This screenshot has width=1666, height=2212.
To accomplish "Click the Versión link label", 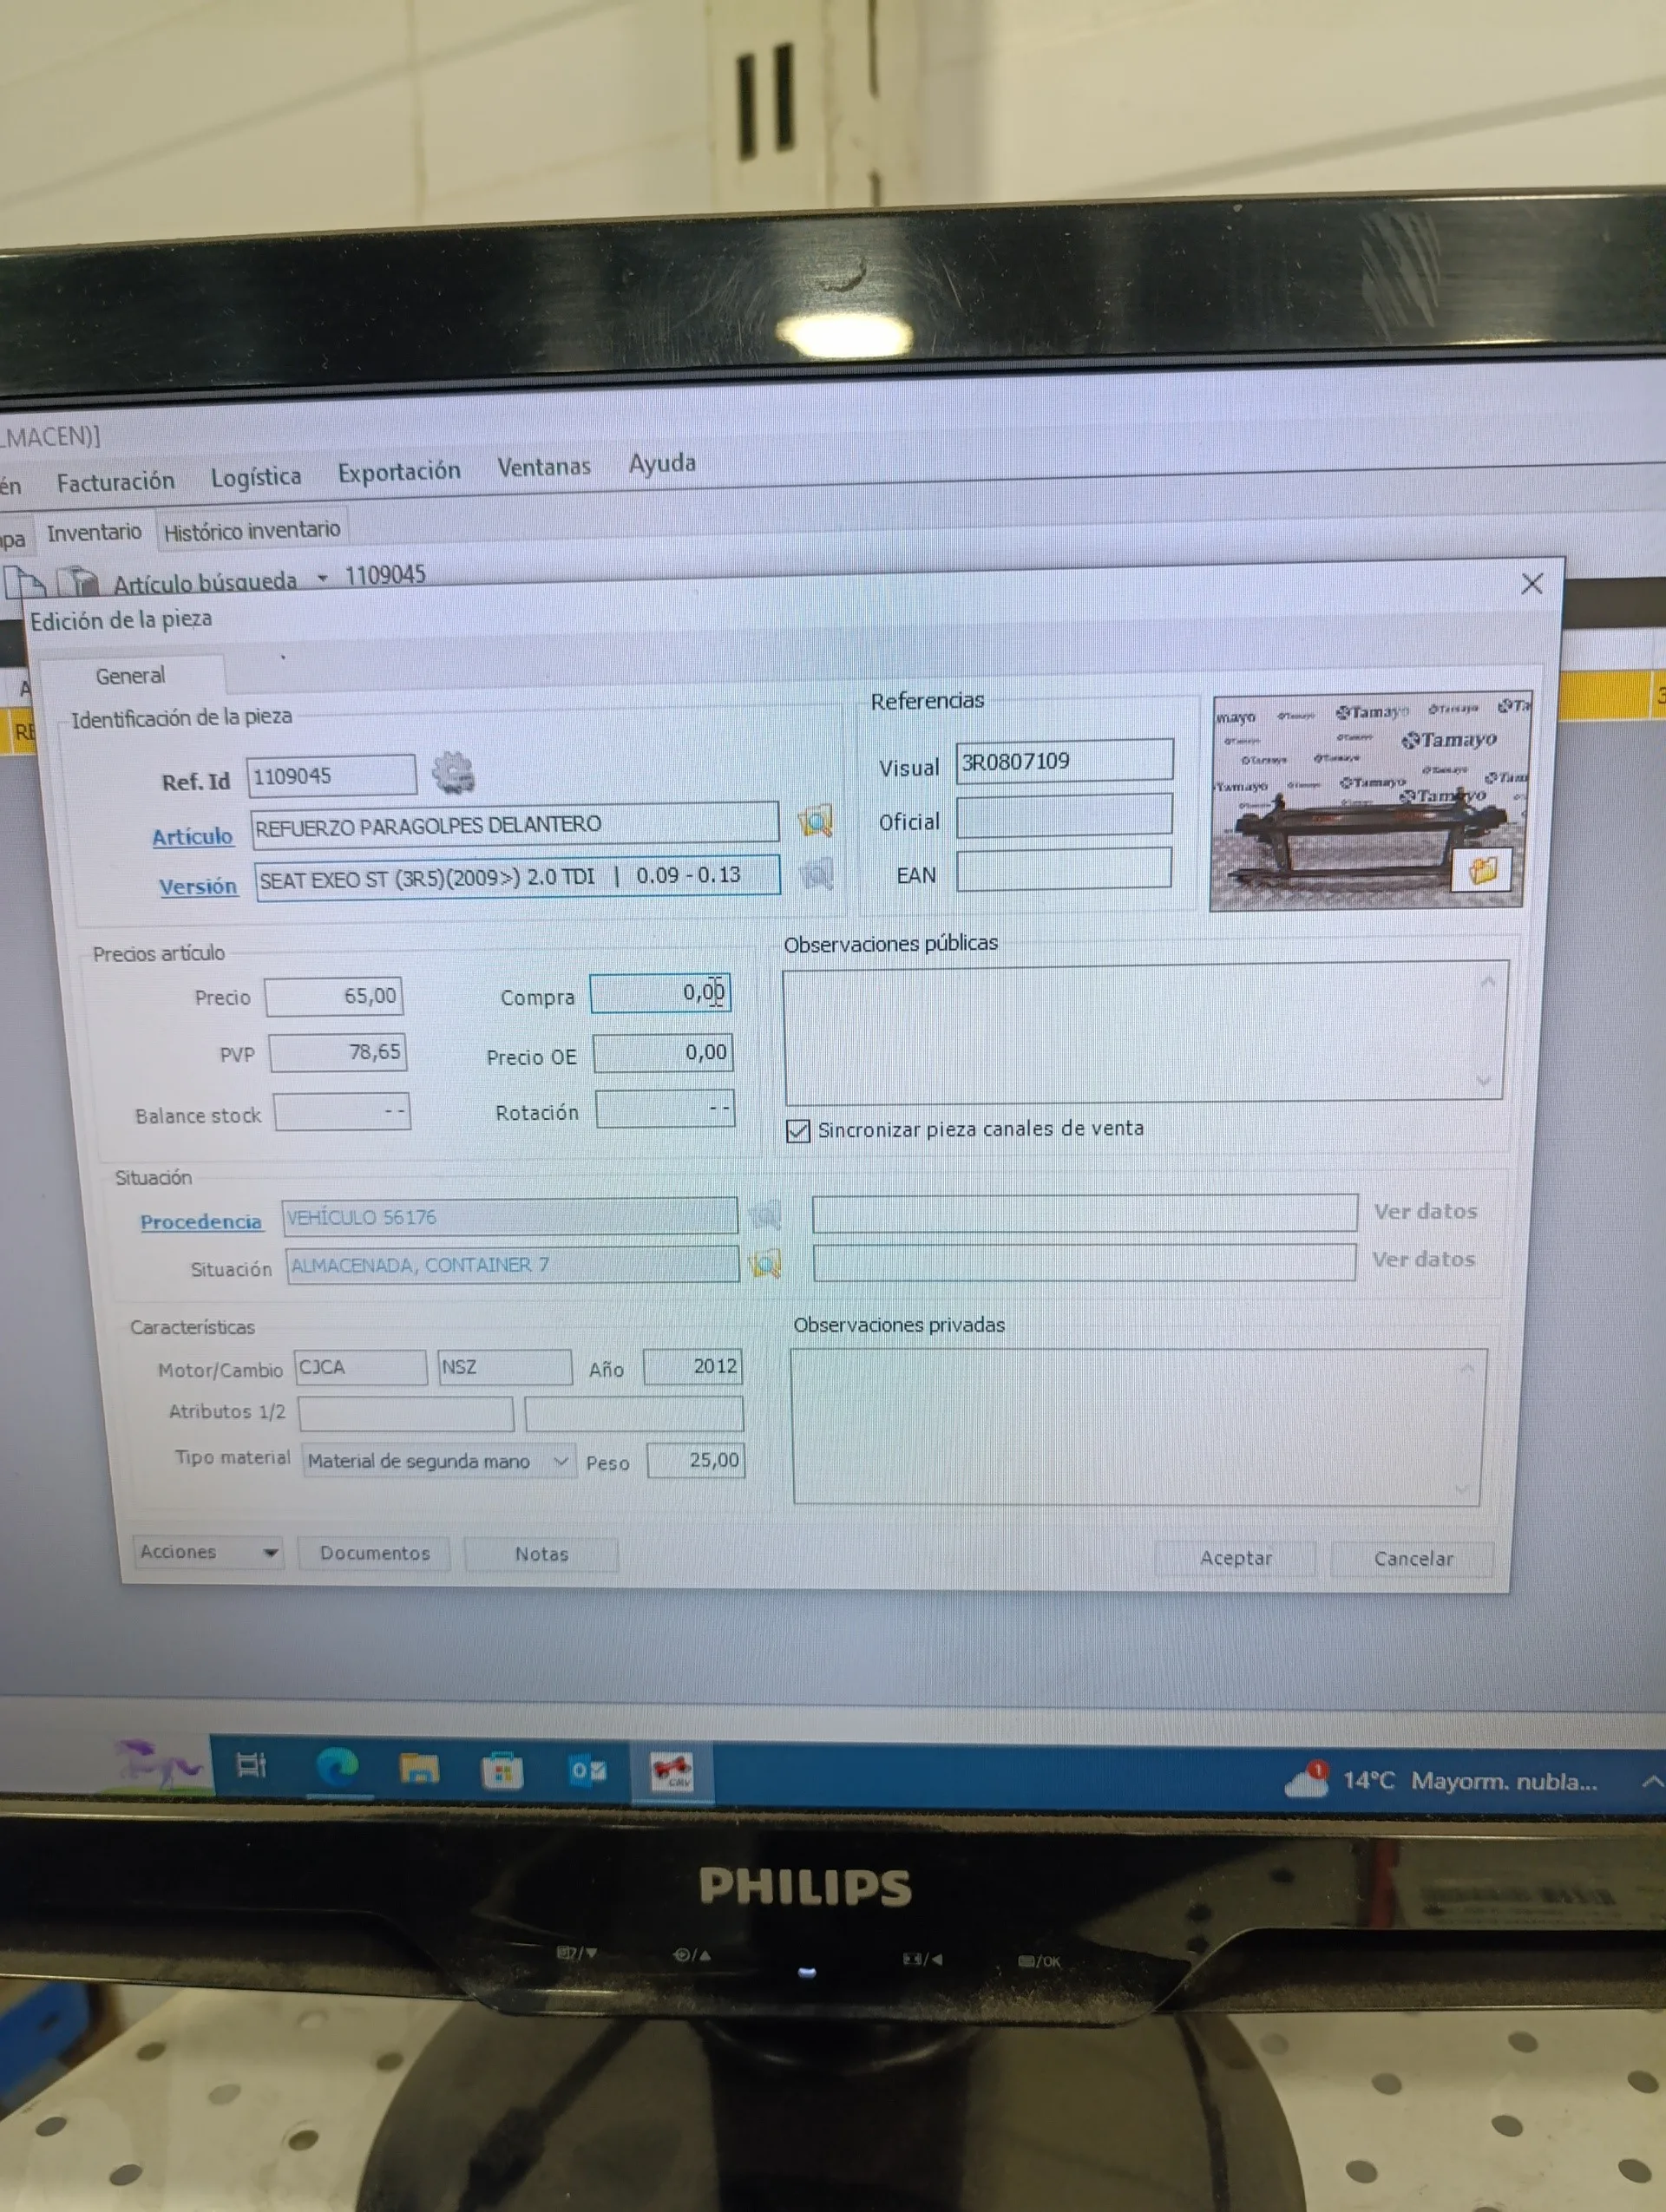I will [198, 886].
